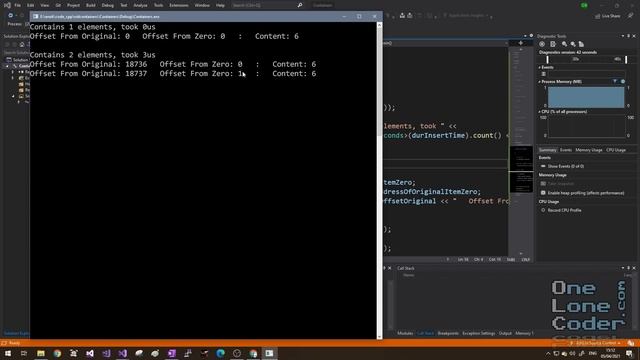
Task: Open Diagnostic Tools window options dropdown
Action: click(623, 36)
